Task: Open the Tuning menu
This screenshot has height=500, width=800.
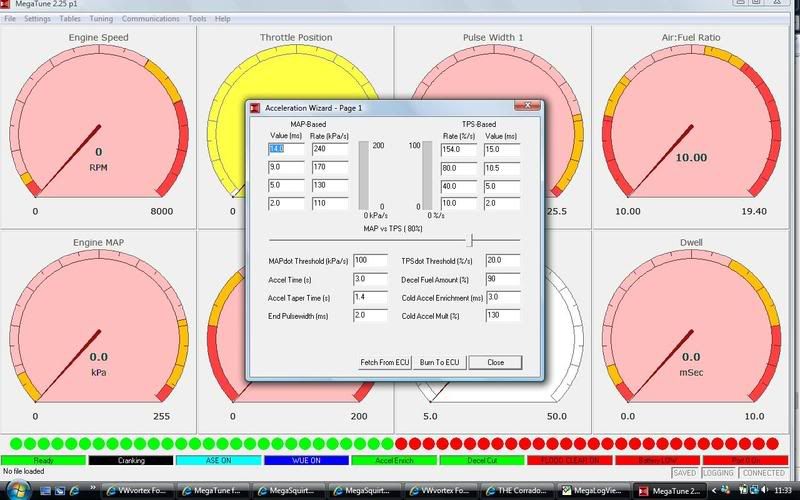Action: coord(101,19)
